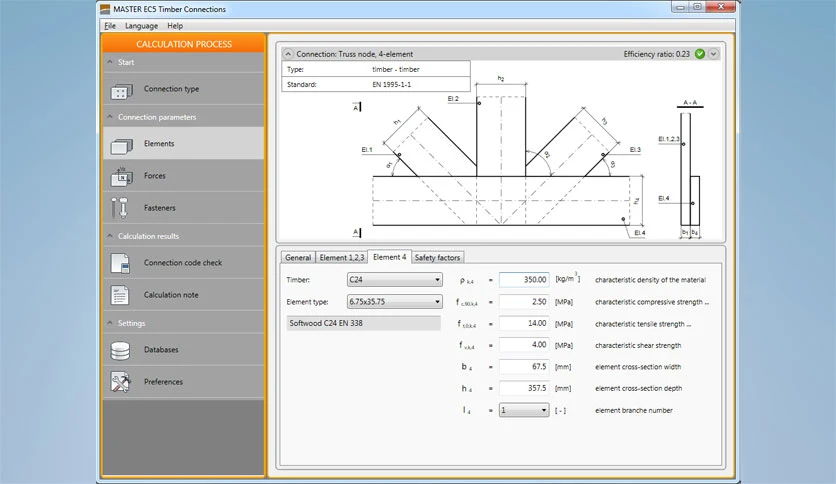Open Calculation note

point(183,295)
